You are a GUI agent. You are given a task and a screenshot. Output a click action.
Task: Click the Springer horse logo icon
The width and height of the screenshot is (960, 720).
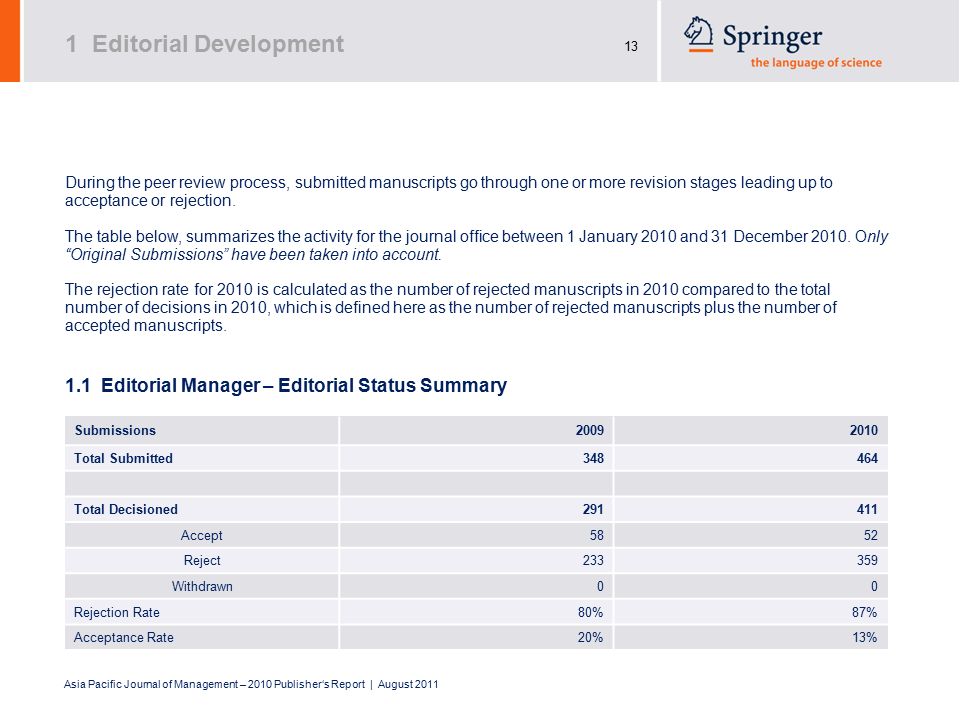point(699,34)
